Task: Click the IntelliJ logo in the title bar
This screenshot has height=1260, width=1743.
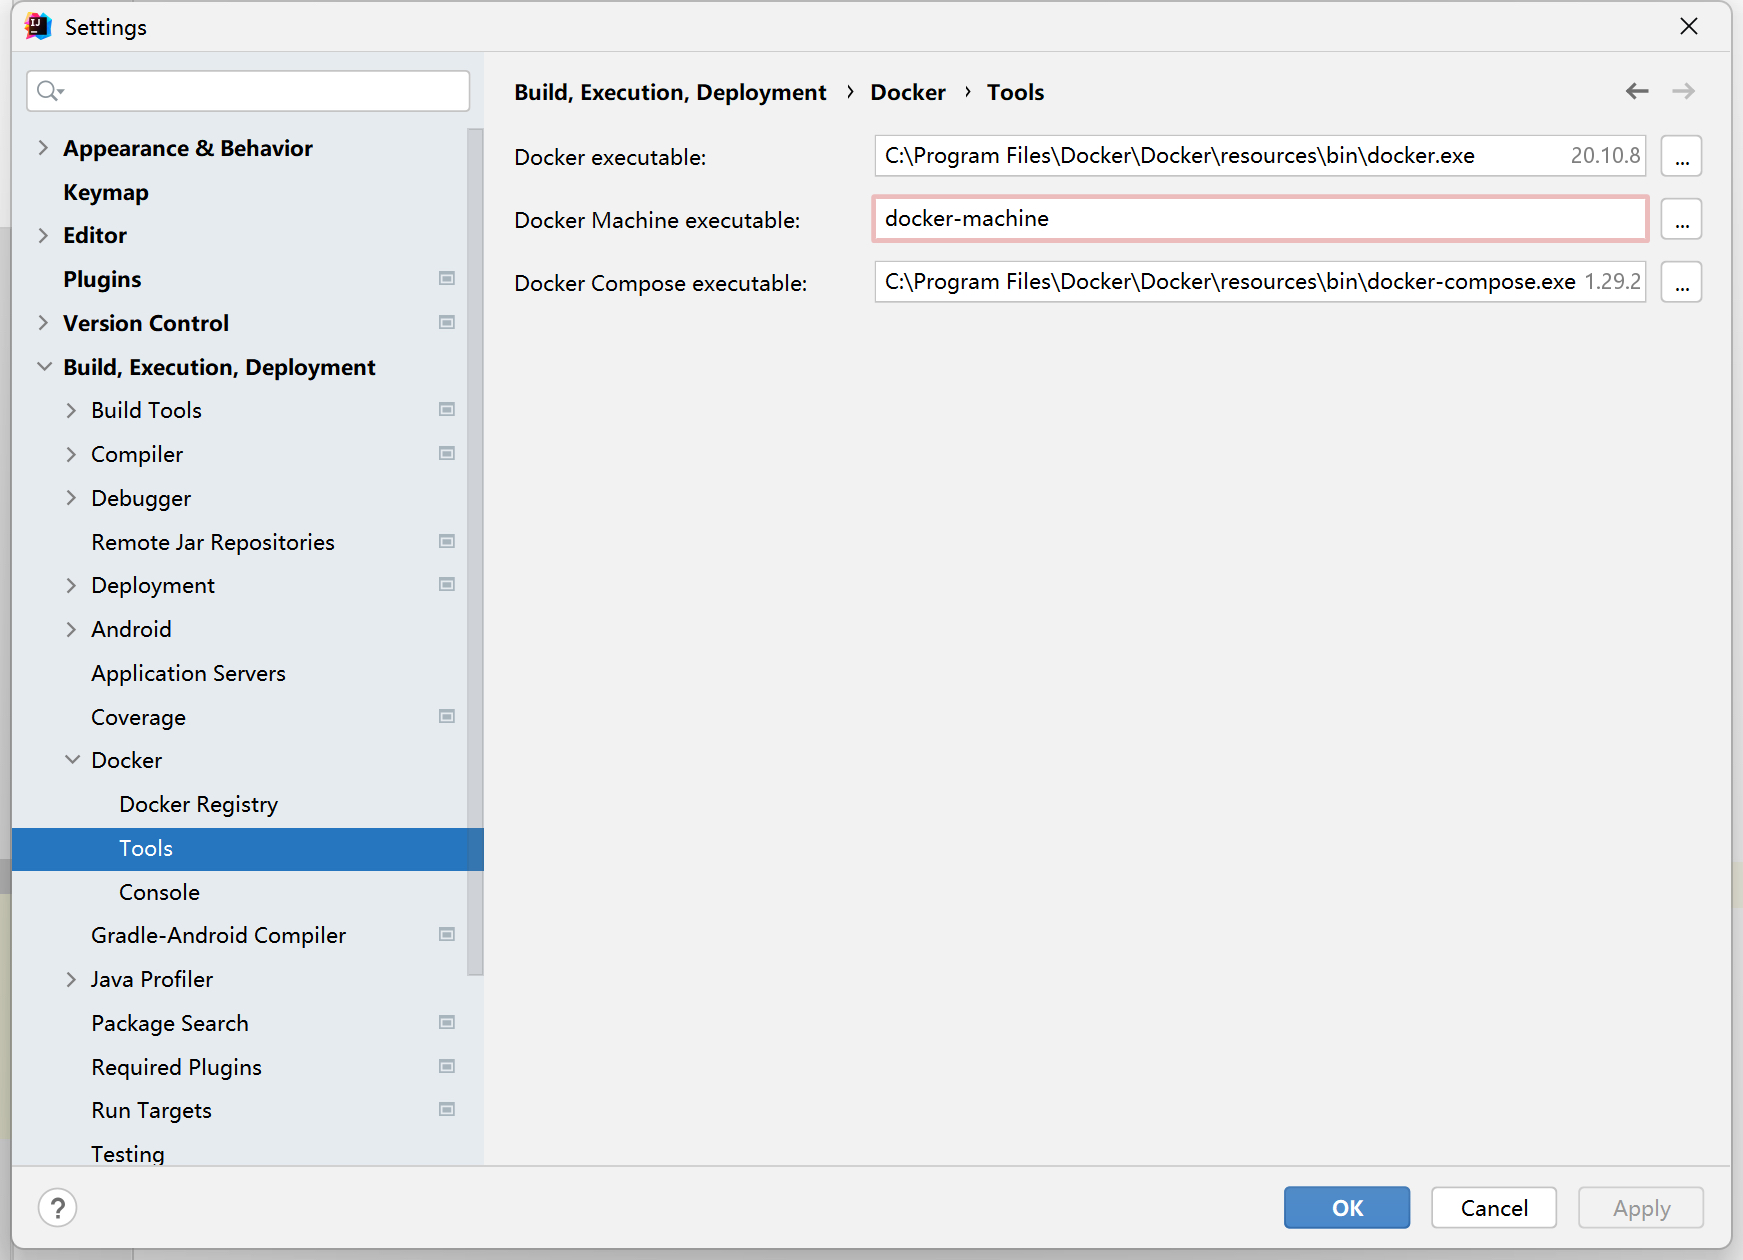Action: tap(38, 26)
